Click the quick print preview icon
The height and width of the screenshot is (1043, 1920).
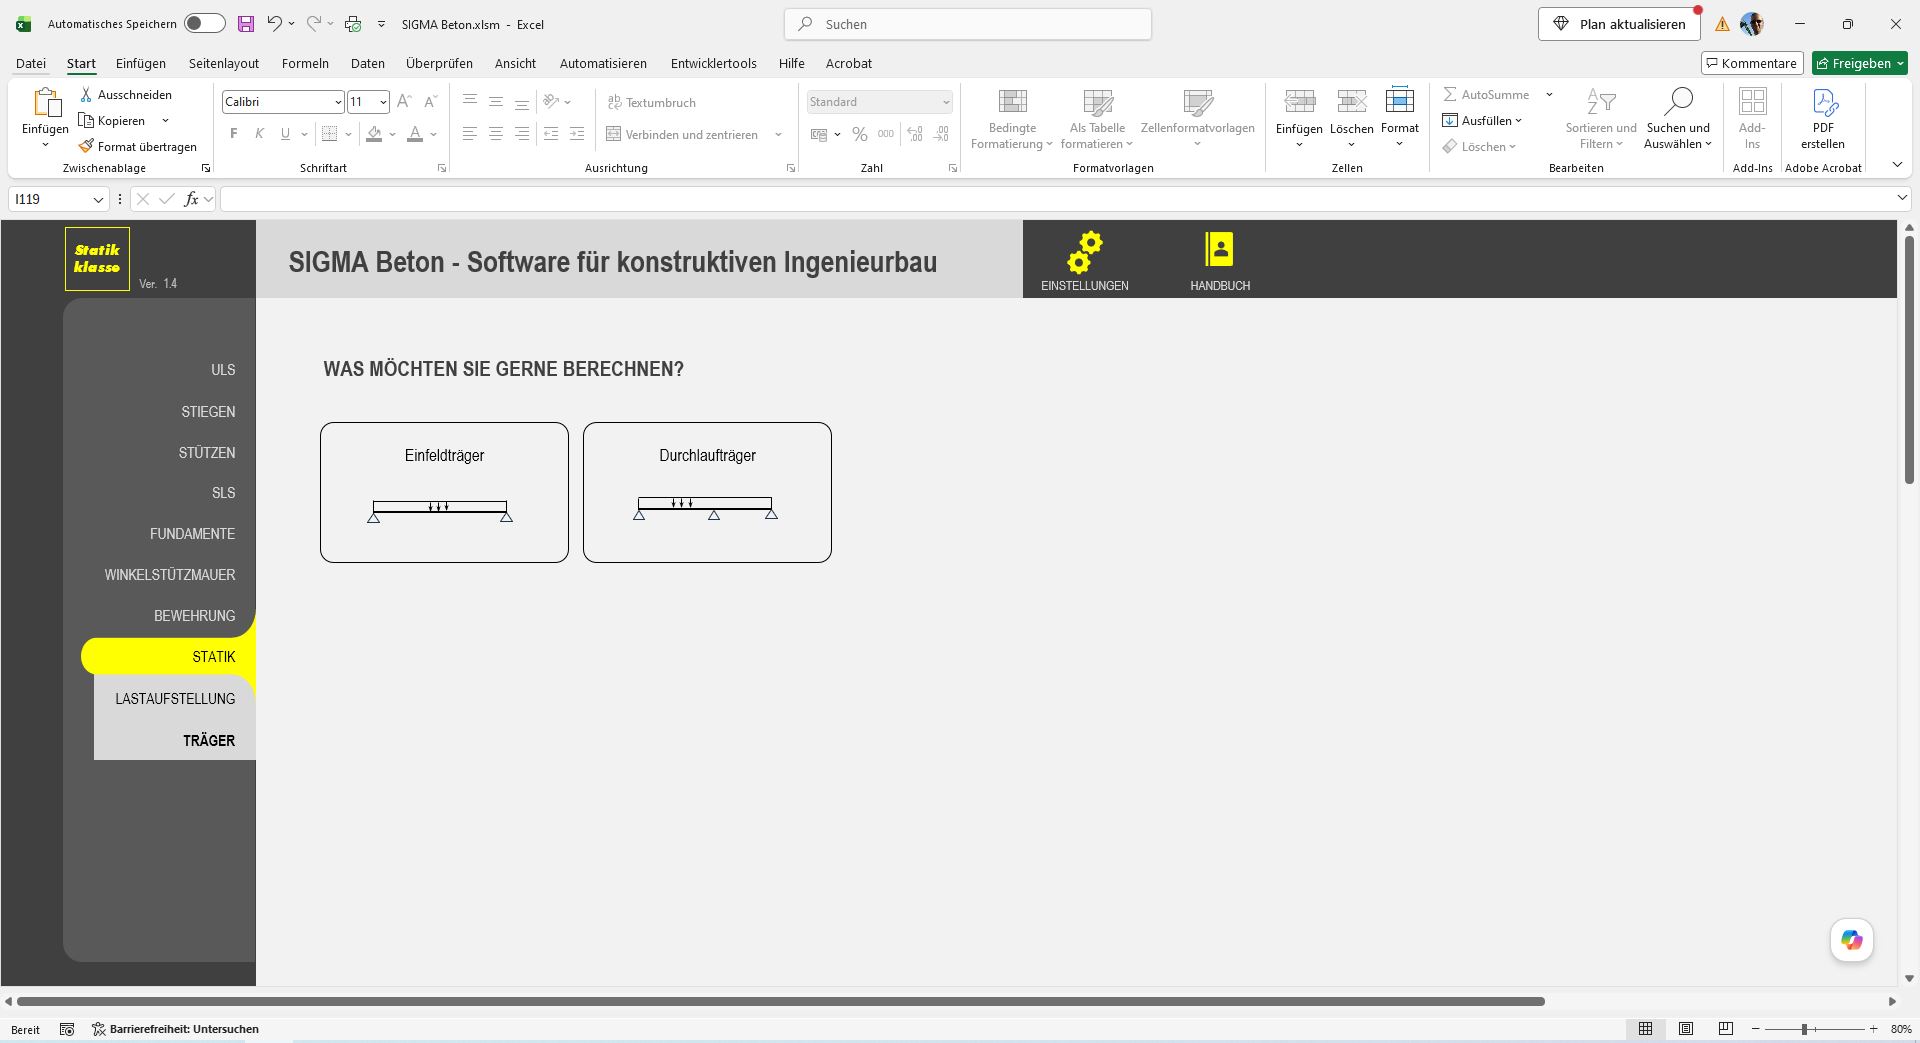tap(353, 24)
